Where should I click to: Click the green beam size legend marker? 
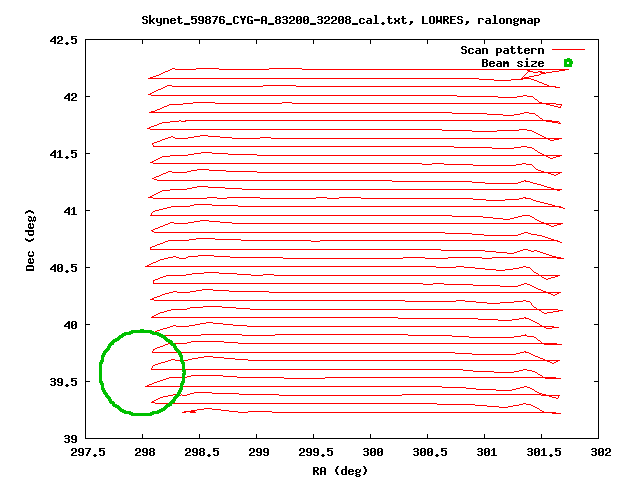point(568,62)
